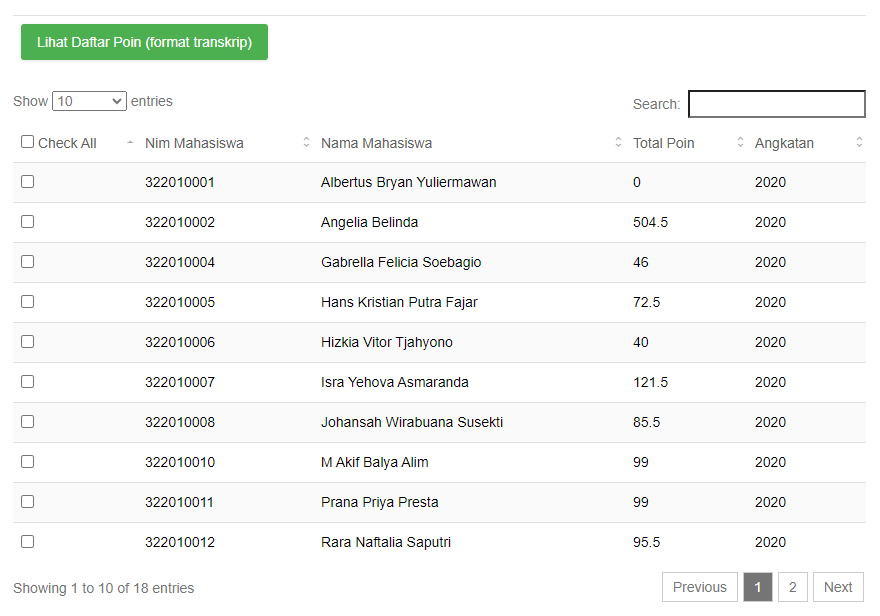Click the sort arrows for Nim Mahasiswa column
This screenshot has width=880, height=616.
[x=306, y=142]
